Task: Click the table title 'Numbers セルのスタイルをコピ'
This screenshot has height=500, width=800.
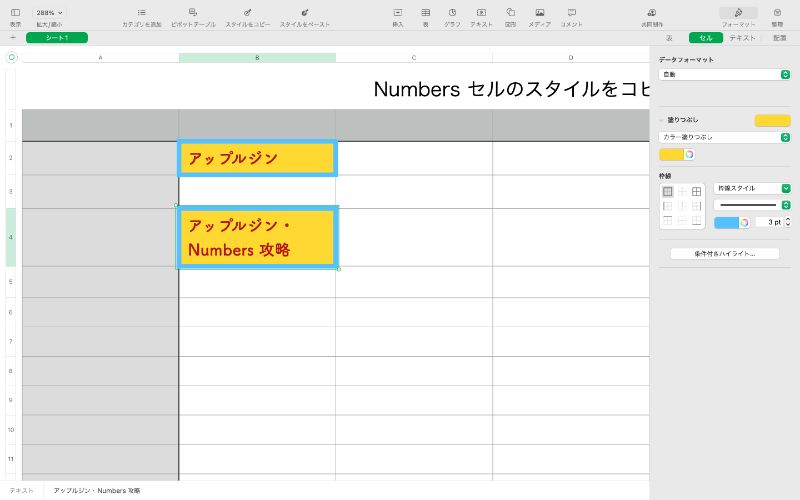Action: [511, 89]
